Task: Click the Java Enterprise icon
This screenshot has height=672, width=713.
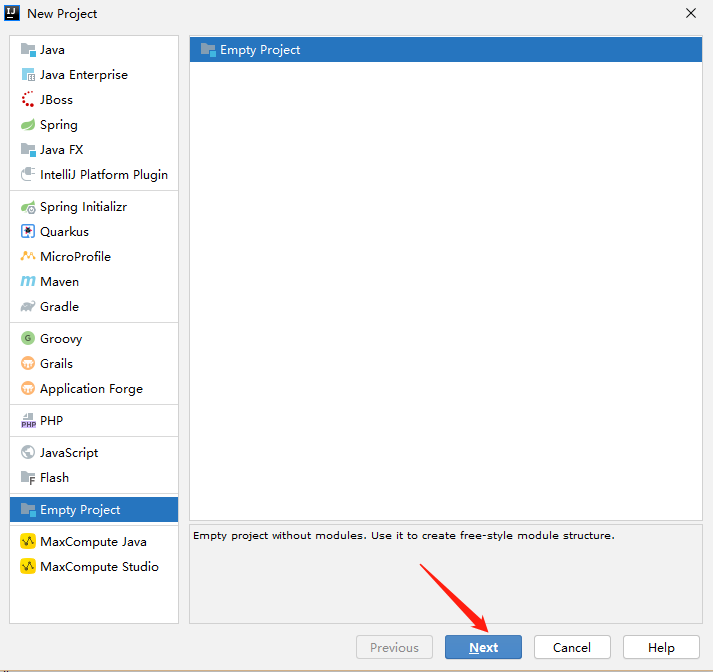Action: [28, 75]
